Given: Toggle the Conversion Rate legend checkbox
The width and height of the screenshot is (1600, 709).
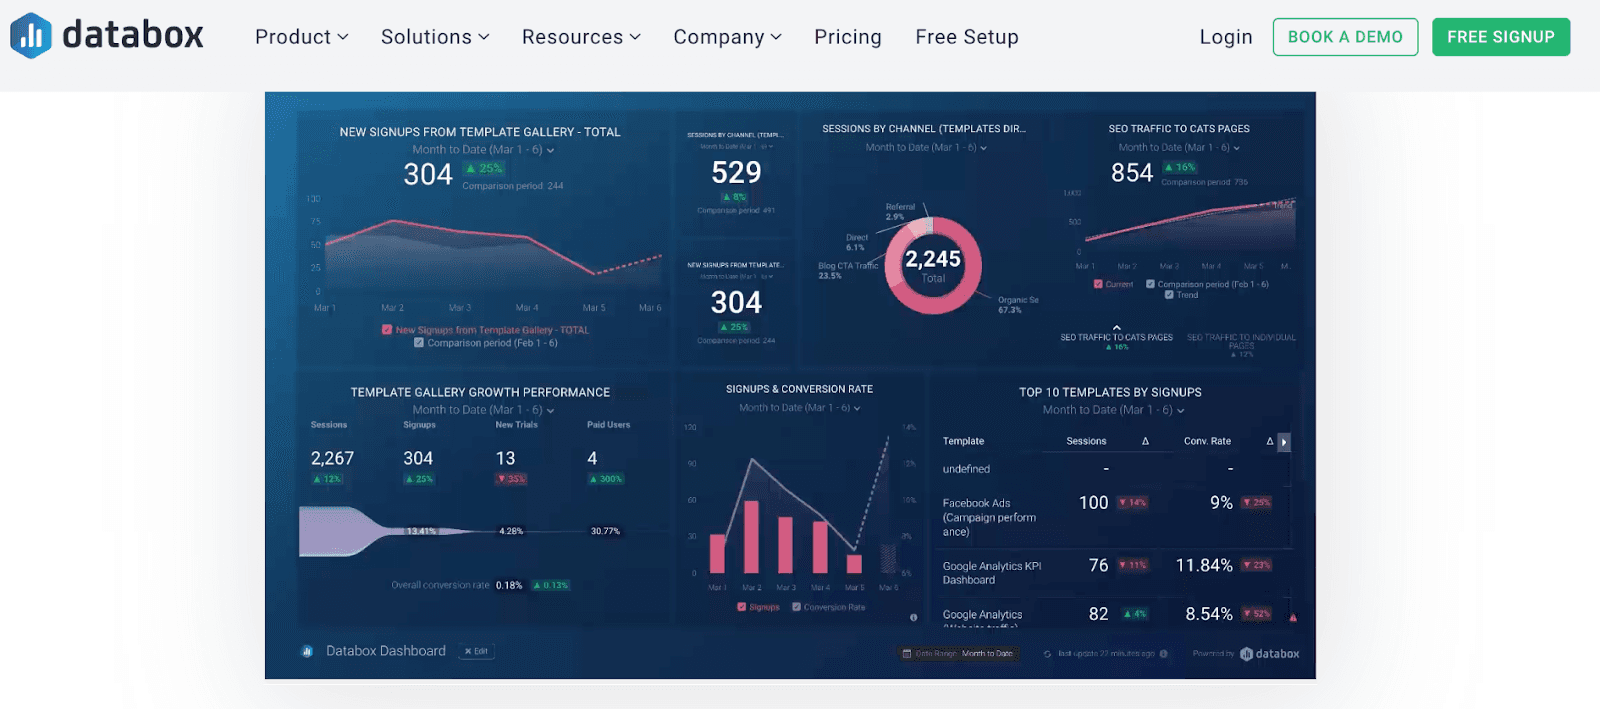Looking at the screenshot, I should point(796,607).
